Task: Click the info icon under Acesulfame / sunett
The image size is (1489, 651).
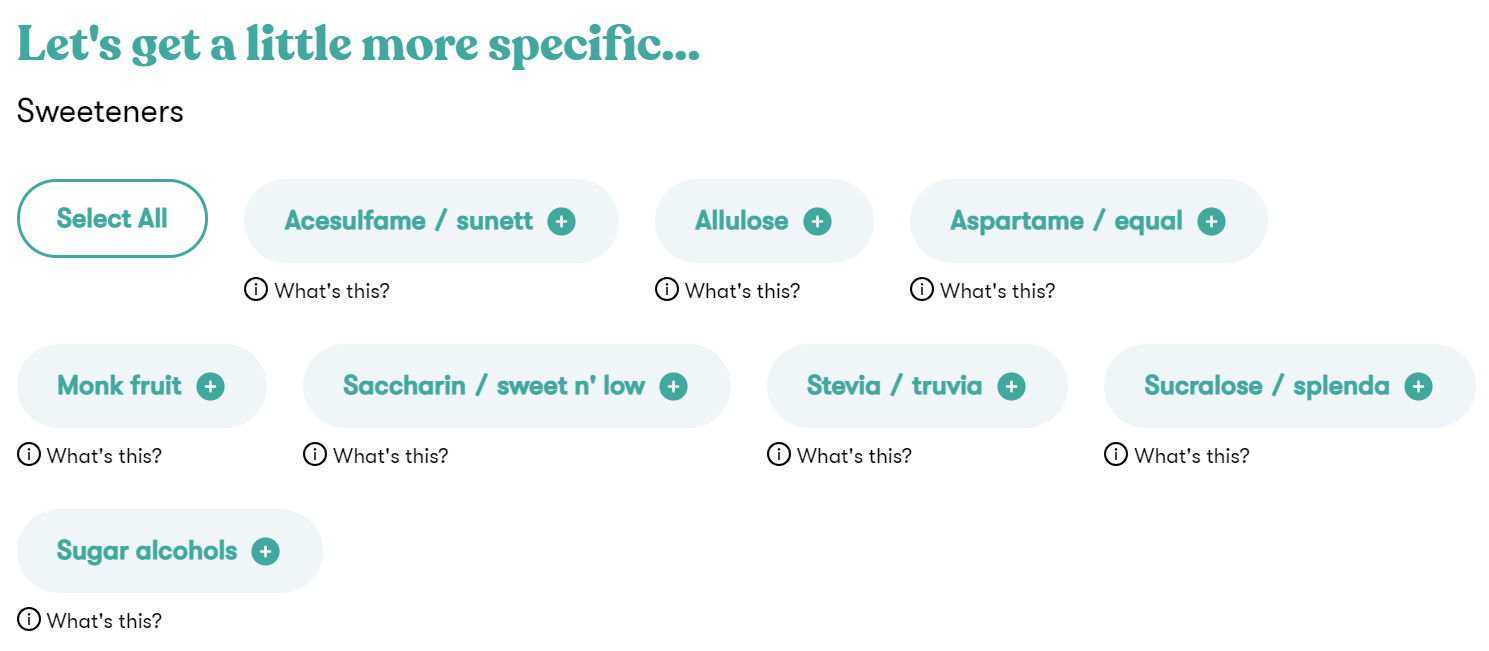Action: click(x=256, y=290)
